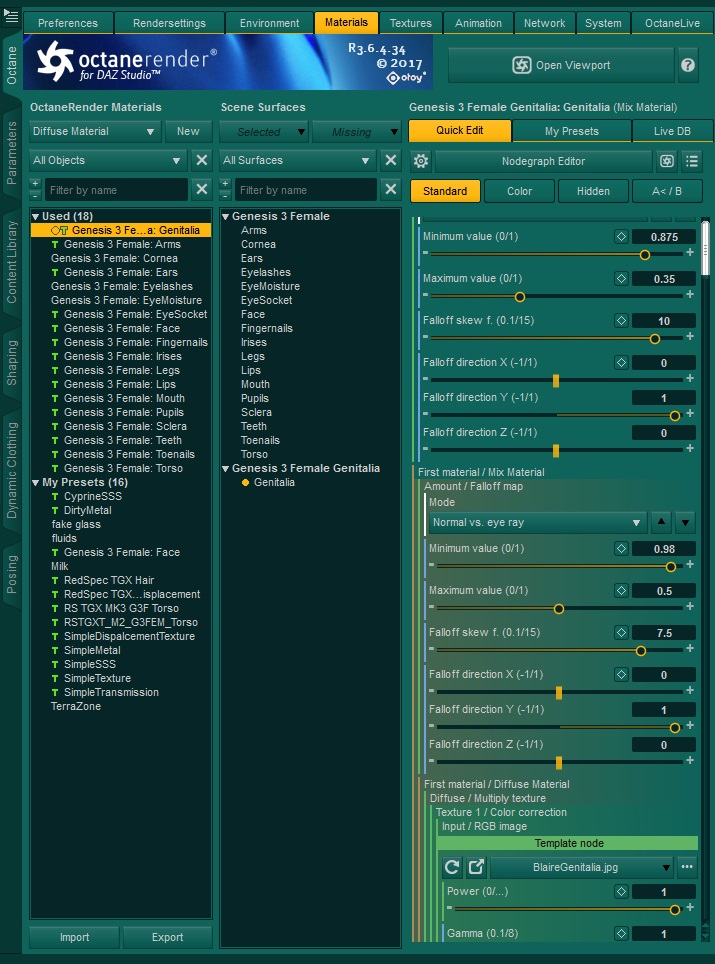Screen dimensions: 715x964
Task: Open the Shaping side tab
Action: coord(12,363)
